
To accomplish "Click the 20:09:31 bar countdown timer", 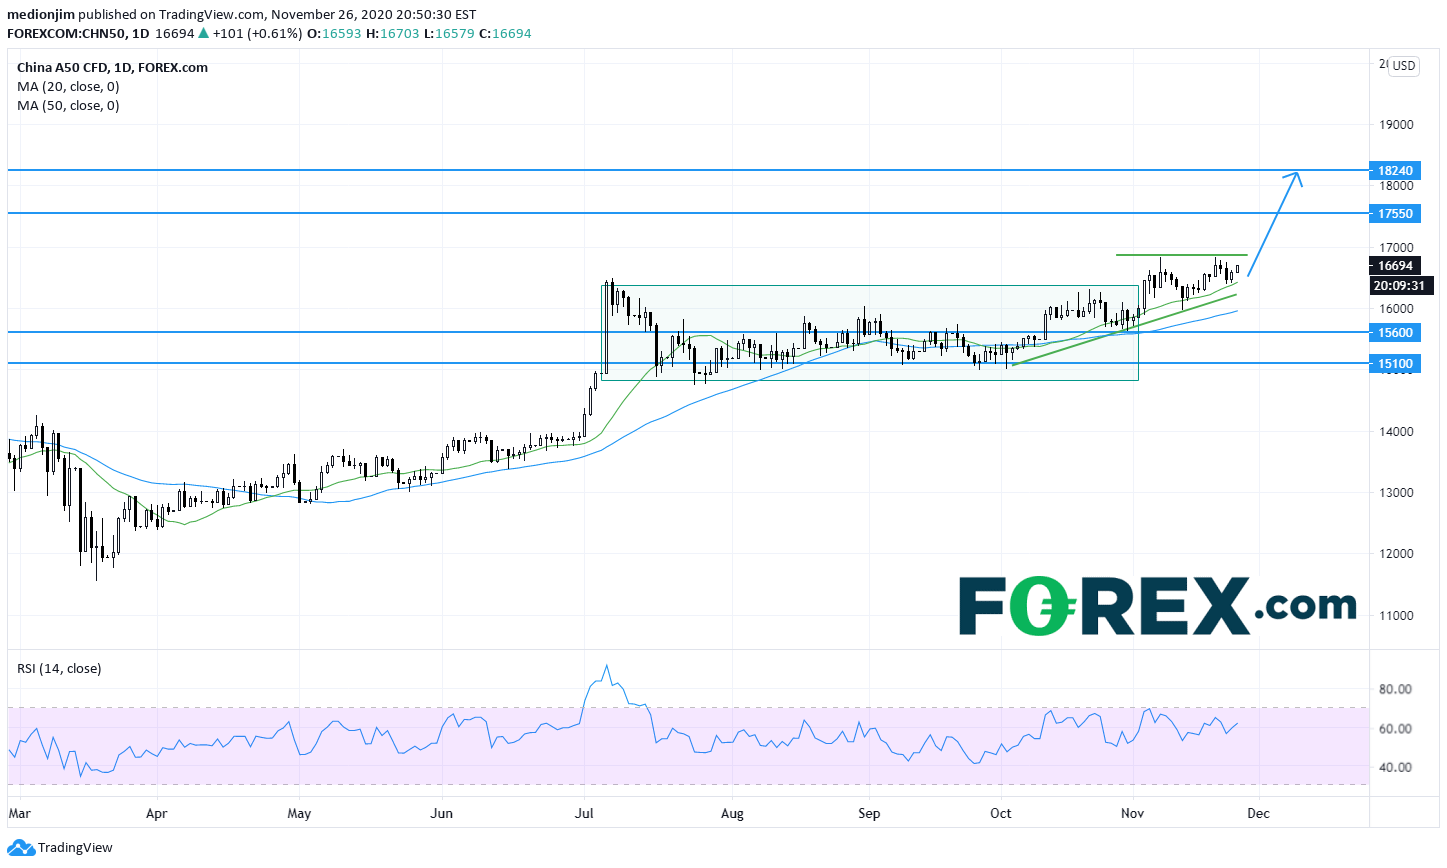I will click(1399, 286).
